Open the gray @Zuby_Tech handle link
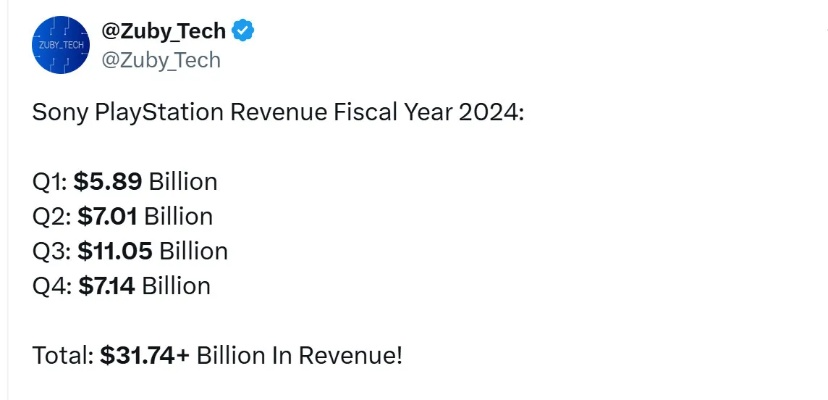 [x=161, y=60]
